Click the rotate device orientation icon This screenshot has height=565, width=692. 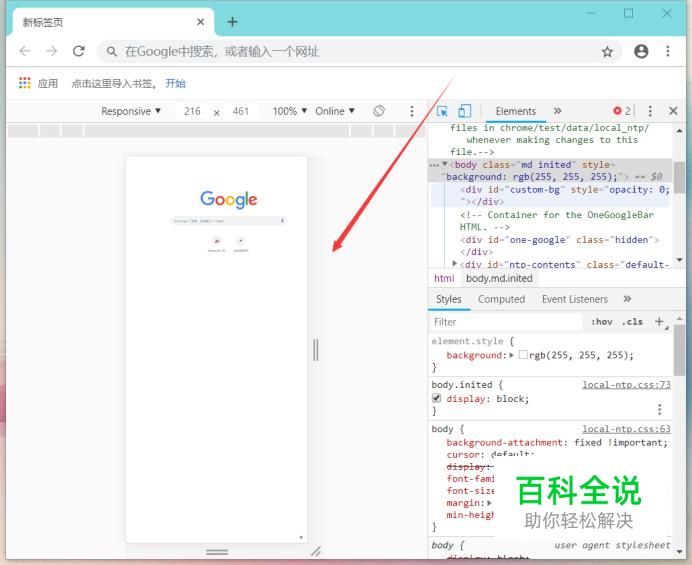379,111
